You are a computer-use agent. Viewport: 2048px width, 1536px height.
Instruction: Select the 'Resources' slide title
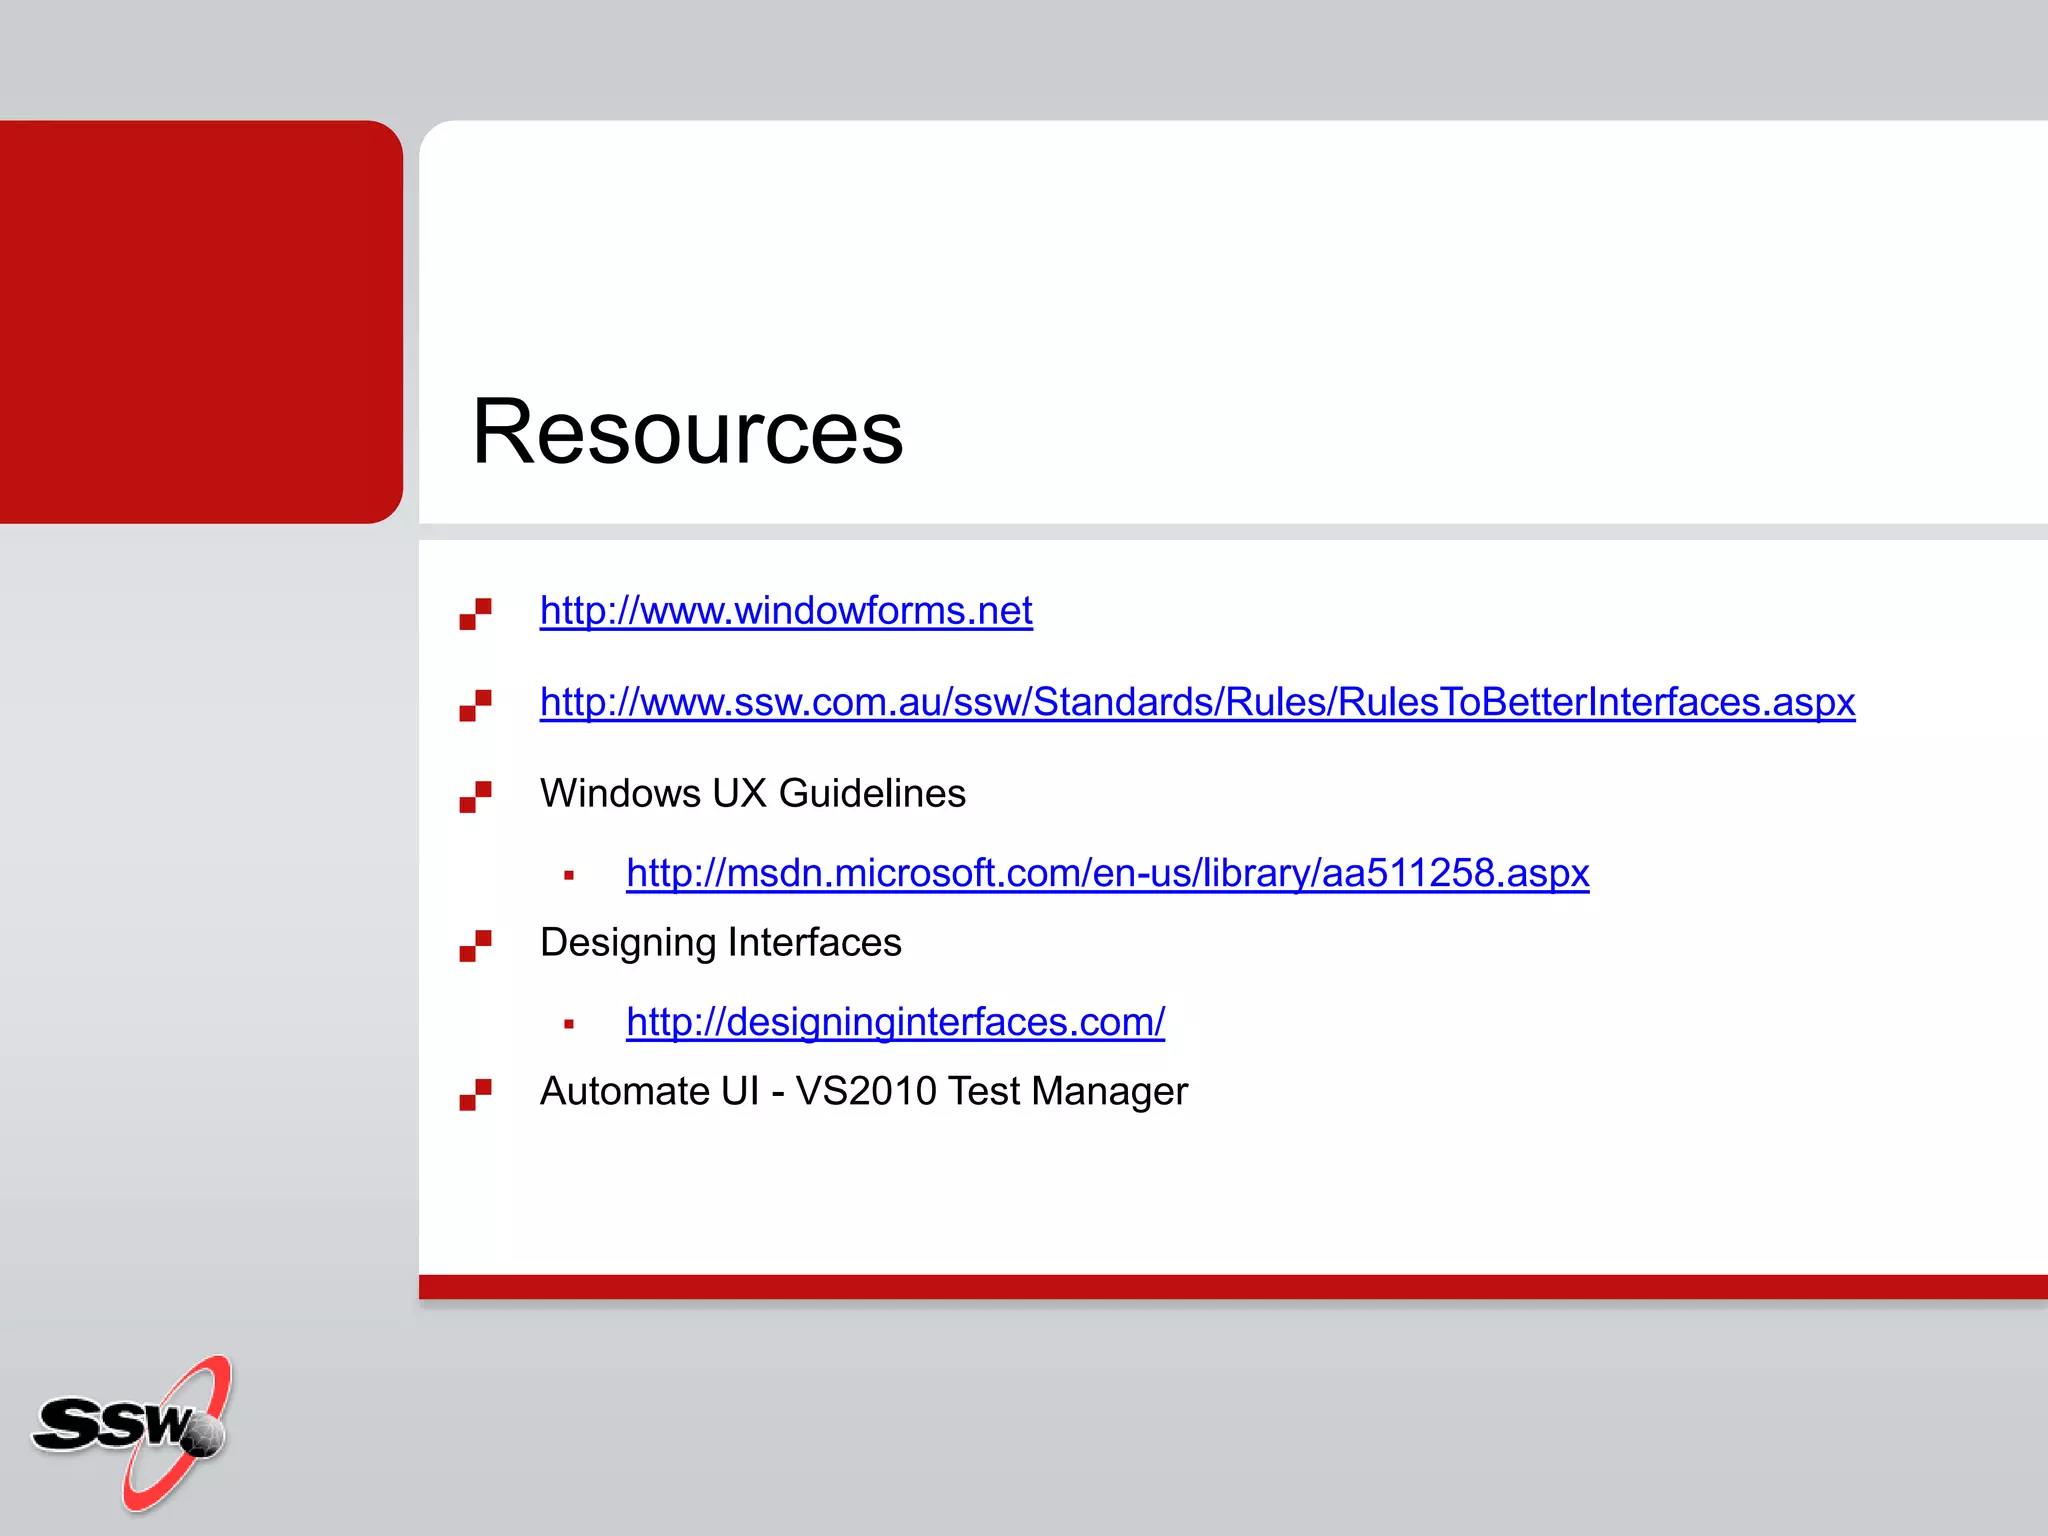click(687, 431)
